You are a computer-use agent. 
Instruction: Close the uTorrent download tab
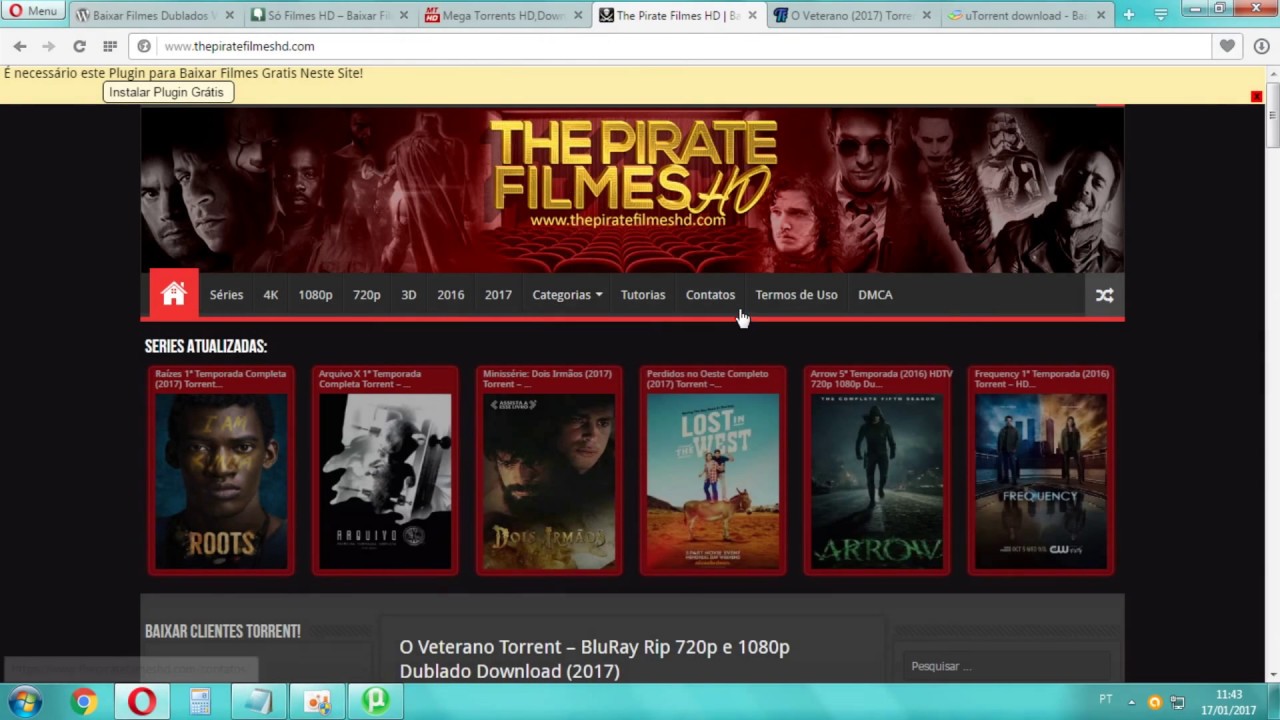tap(1101, 15)
